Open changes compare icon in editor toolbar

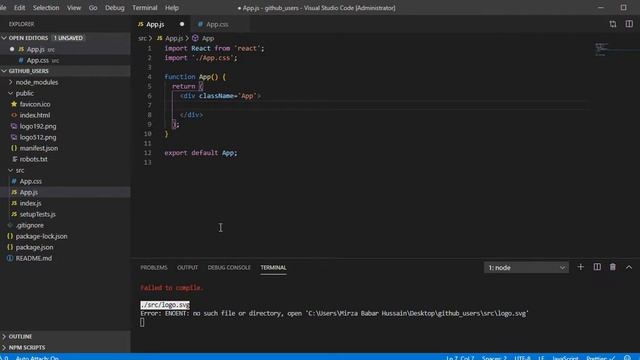(613, 24)
